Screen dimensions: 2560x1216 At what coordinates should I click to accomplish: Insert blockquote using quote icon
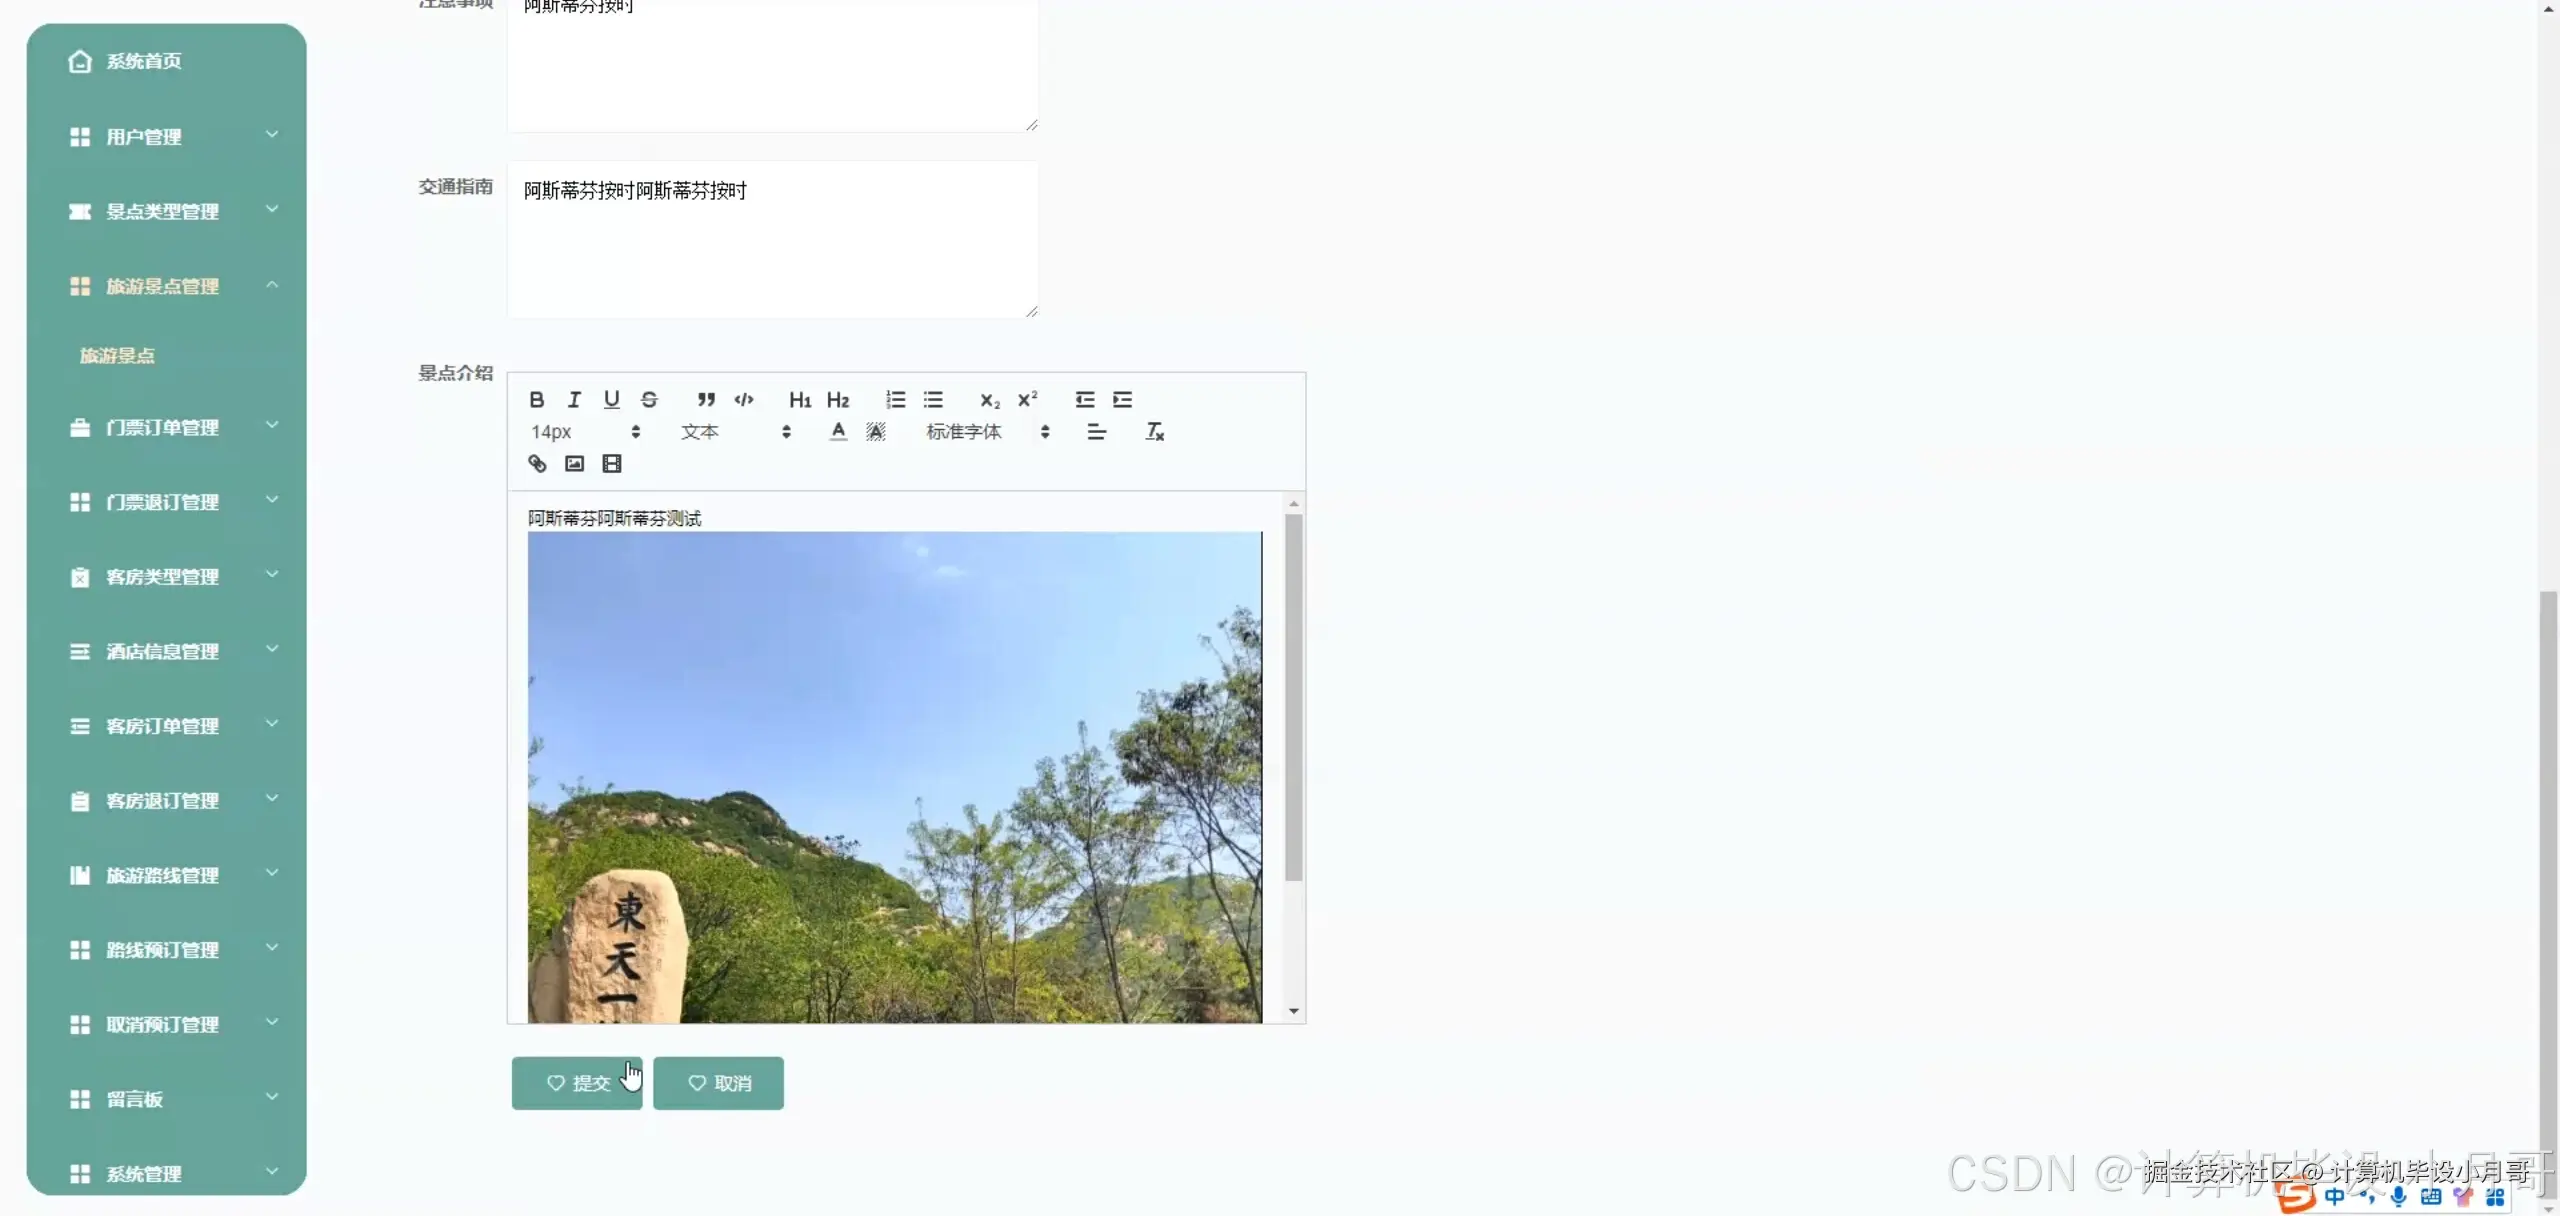[706, 400]
